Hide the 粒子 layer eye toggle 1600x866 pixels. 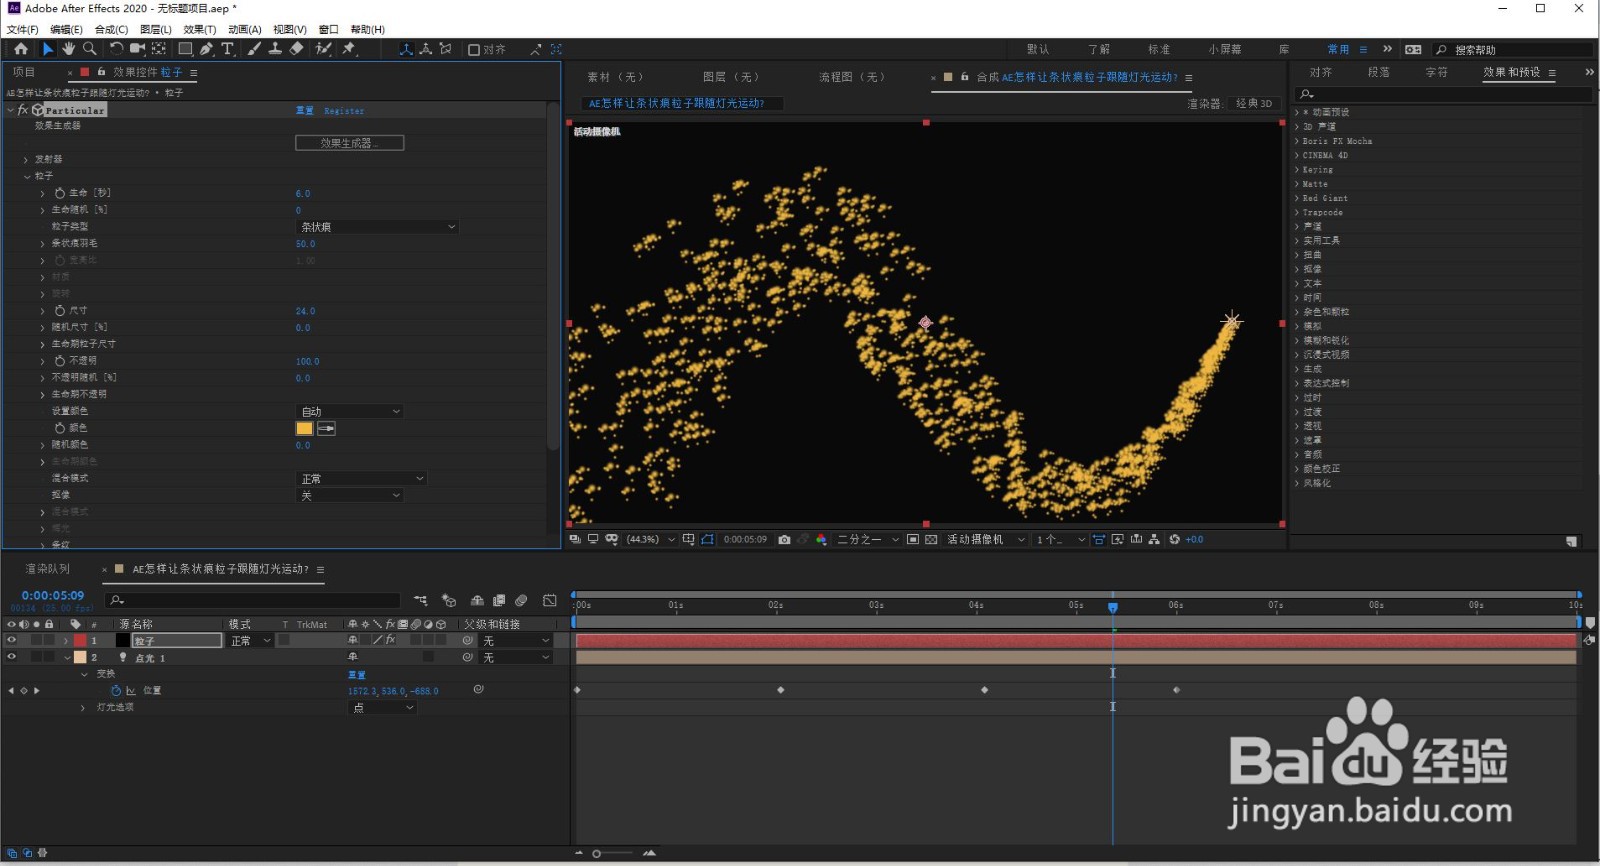12,640
